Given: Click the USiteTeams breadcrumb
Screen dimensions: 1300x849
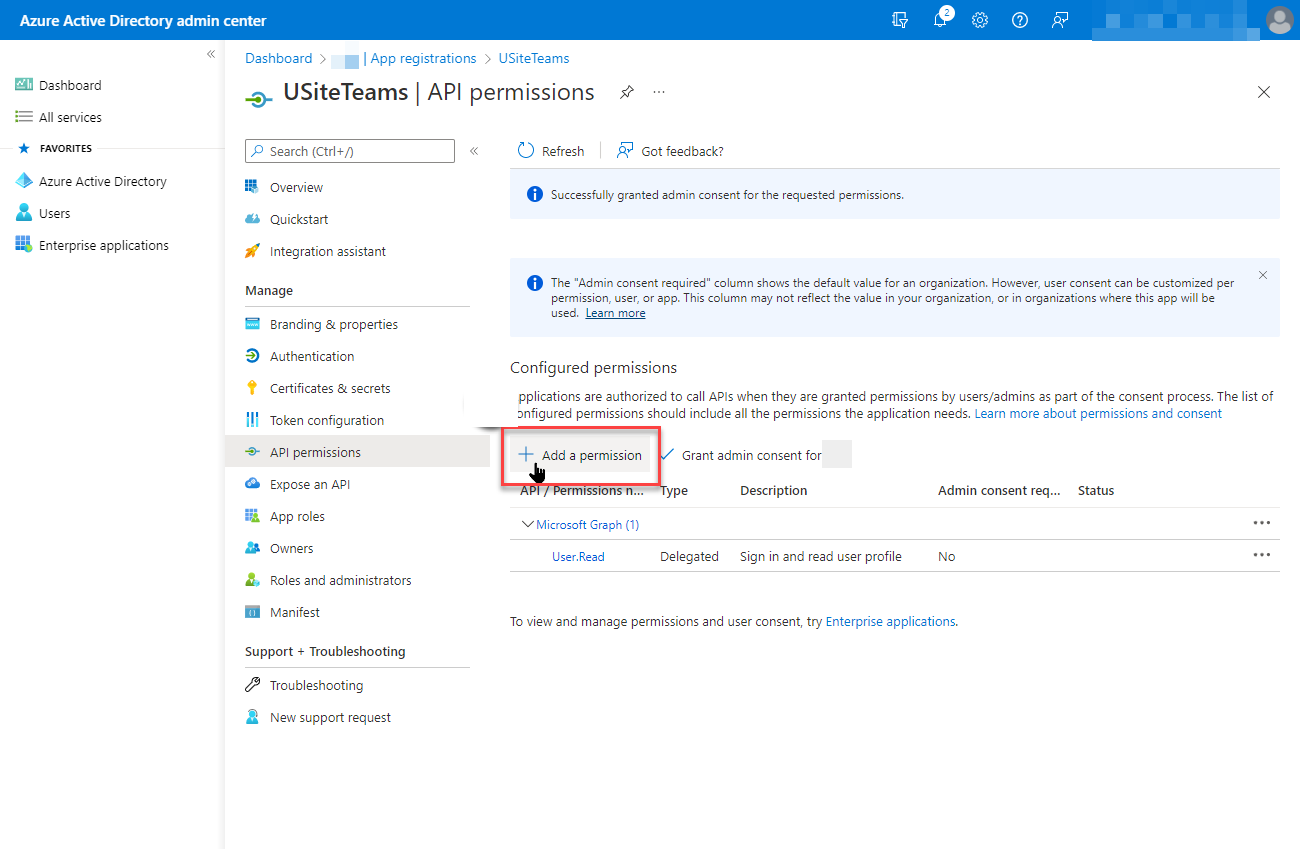Looking at the screenshot, I should tap(534, 58).
